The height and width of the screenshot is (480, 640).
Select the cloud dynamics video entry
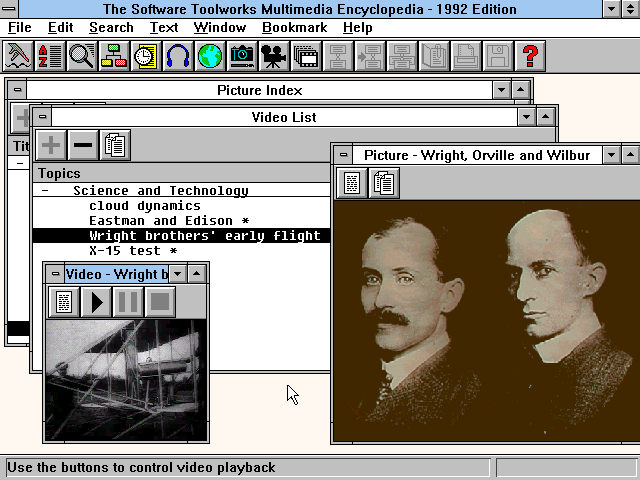[145, 206]
